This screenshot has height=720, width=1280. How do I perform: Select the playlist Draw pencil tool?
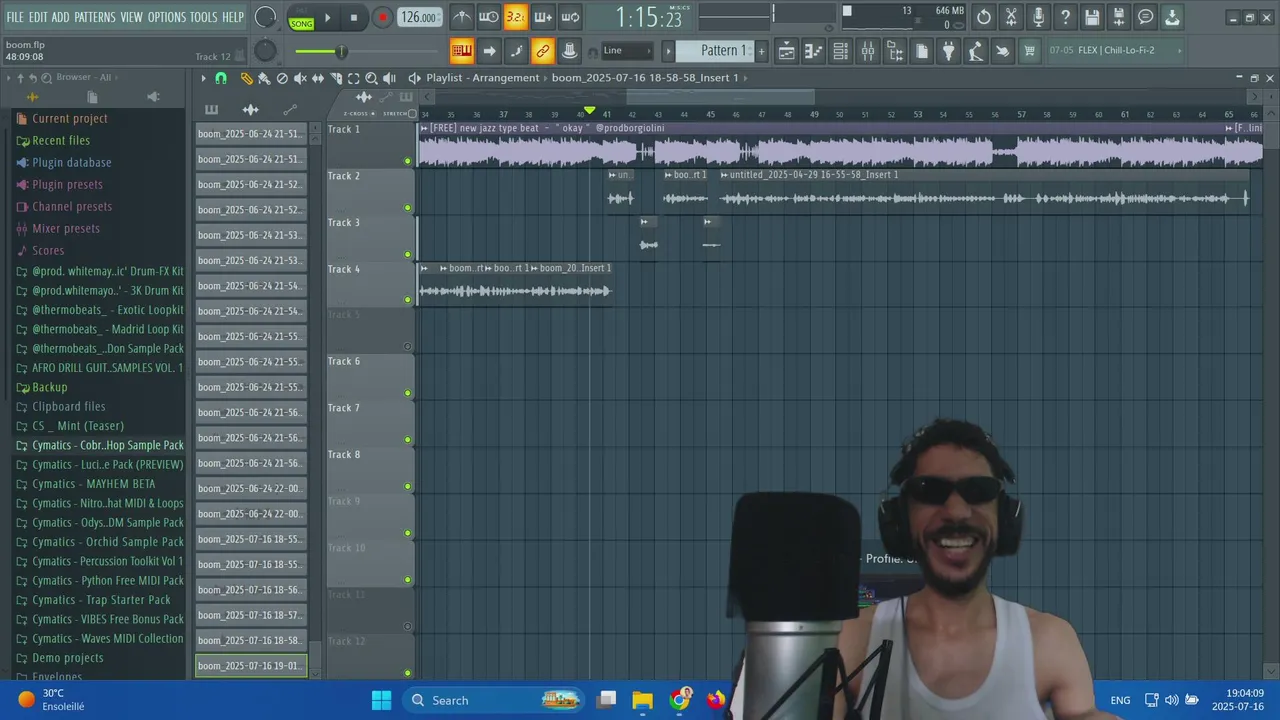point(246,78)
